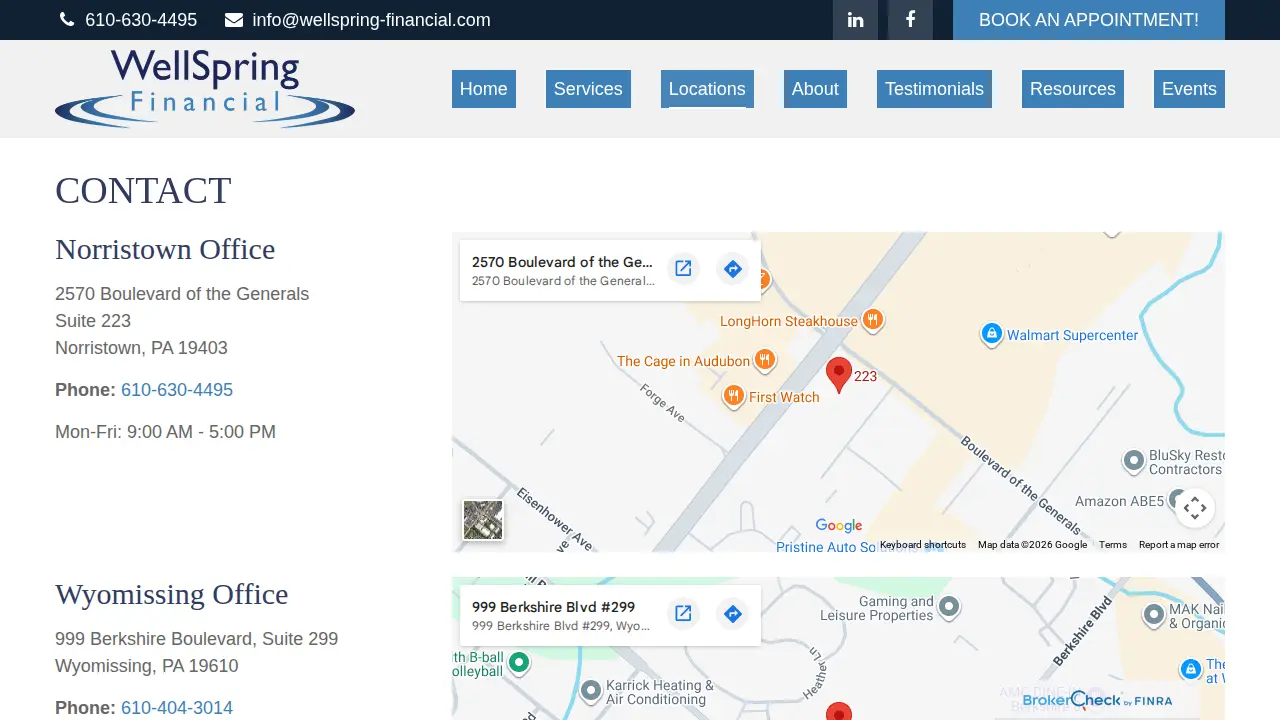Go to the Events page
The height and width of the screenshot is (720, 1280).
pos(1189,89)
